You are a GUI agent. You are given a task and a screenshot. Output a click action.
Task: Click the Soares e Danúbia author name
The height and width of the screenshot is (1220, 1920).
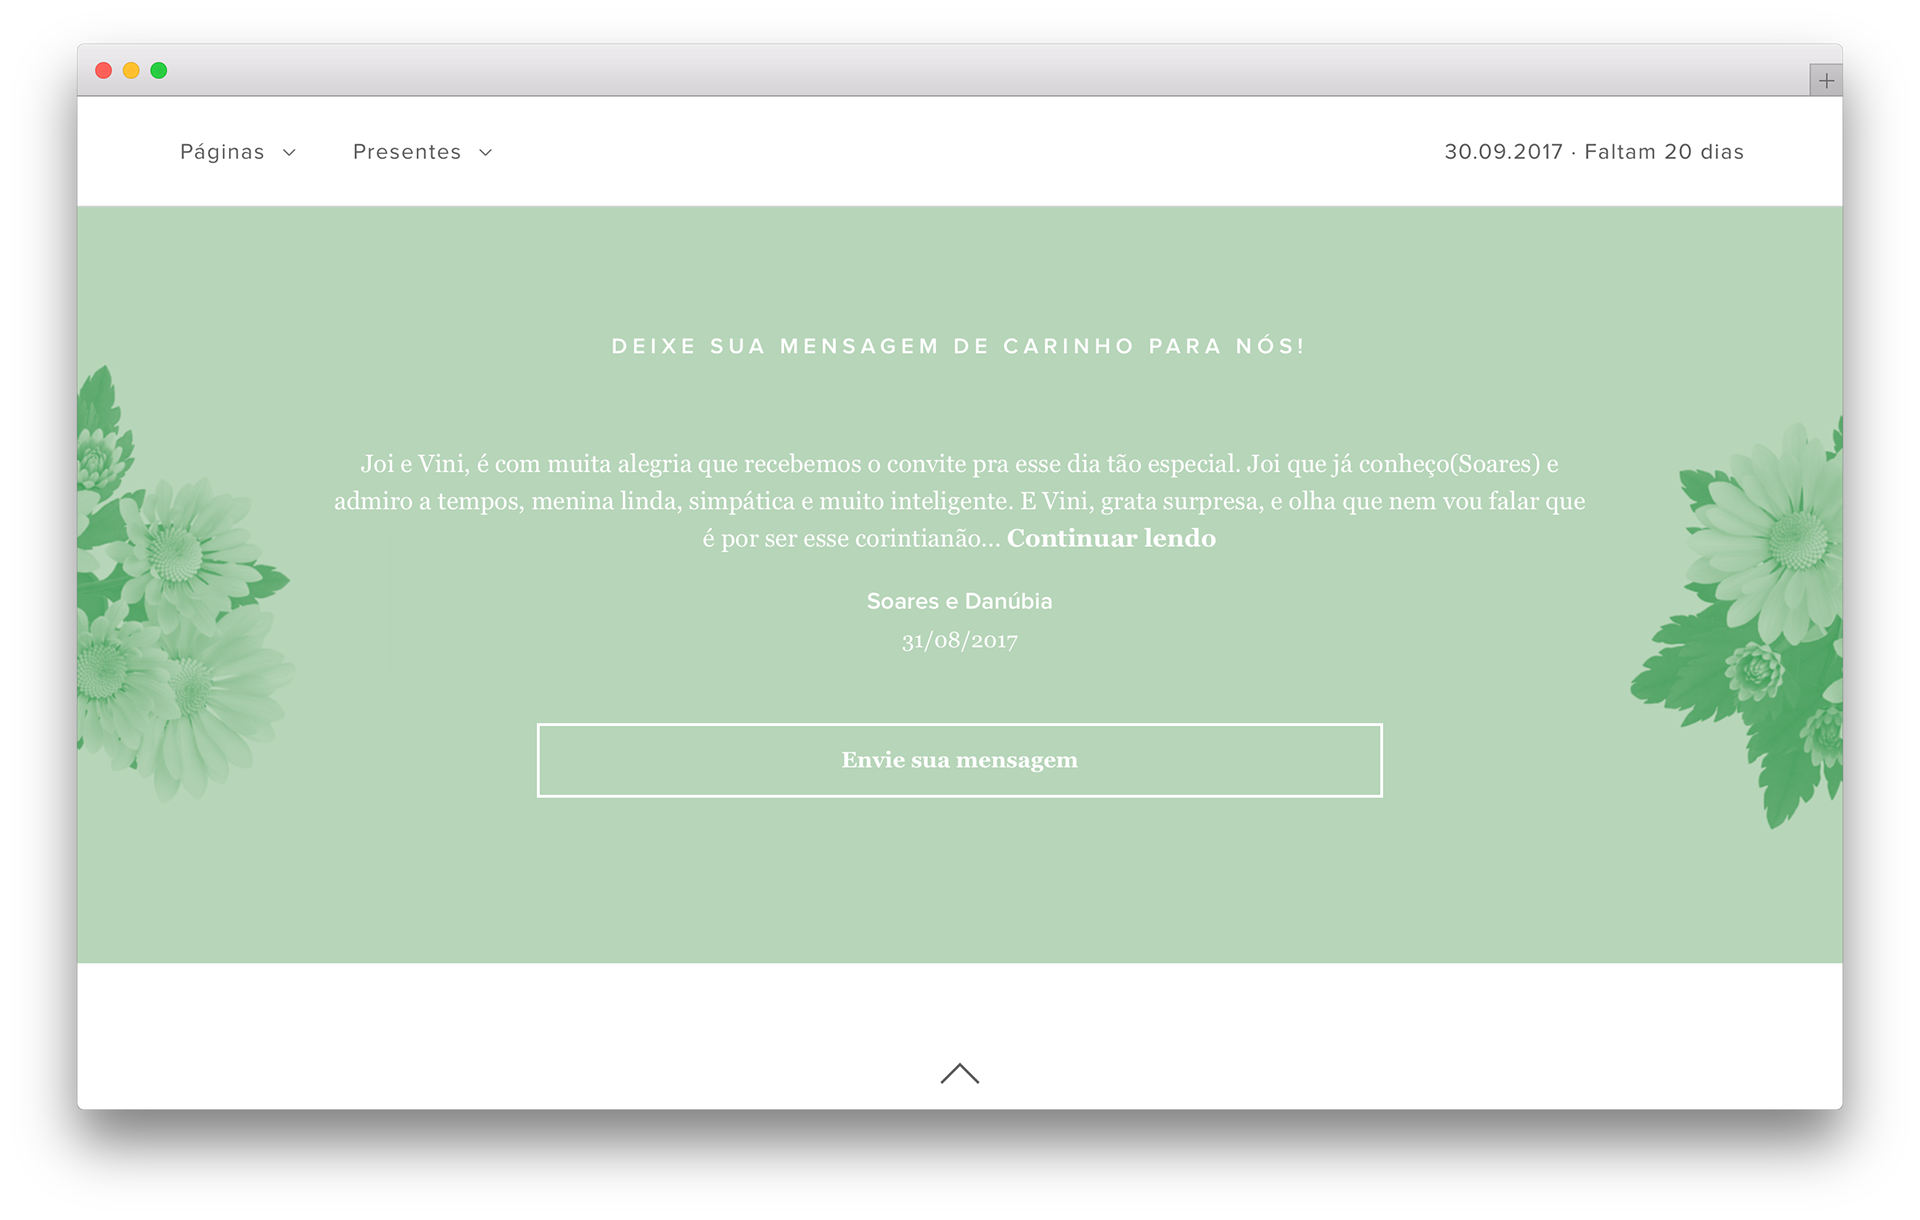(959, 601)
